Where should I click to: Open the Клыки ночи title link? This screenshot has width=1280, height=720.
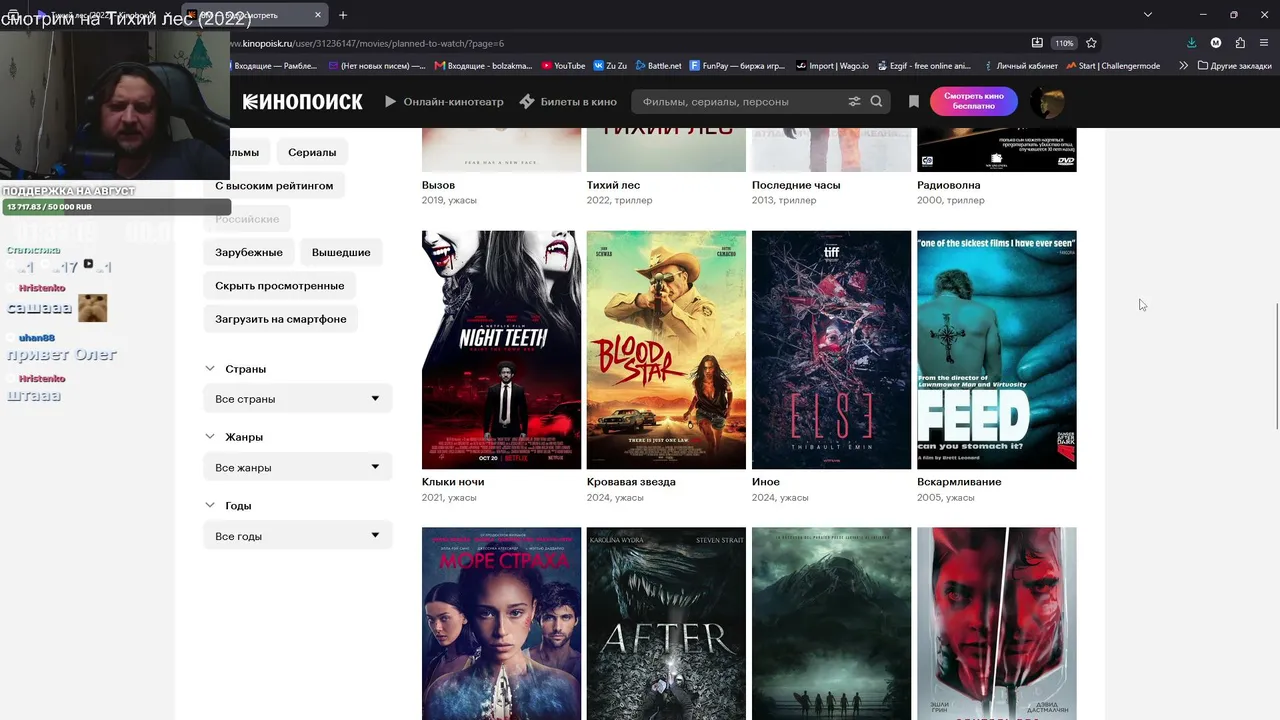click(x=453, y=482)
